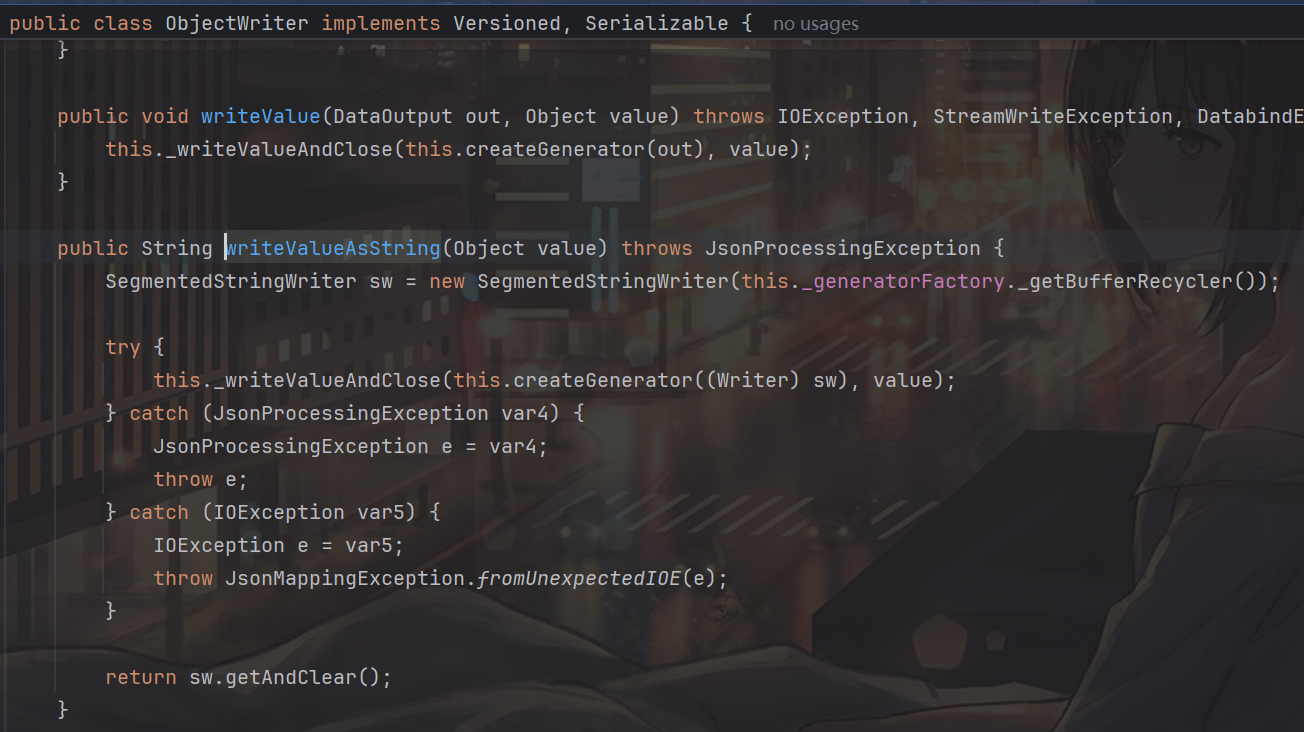This screenshot has width=1304, height=732.
Task: Click the return keyword
Action: [141, 677]
